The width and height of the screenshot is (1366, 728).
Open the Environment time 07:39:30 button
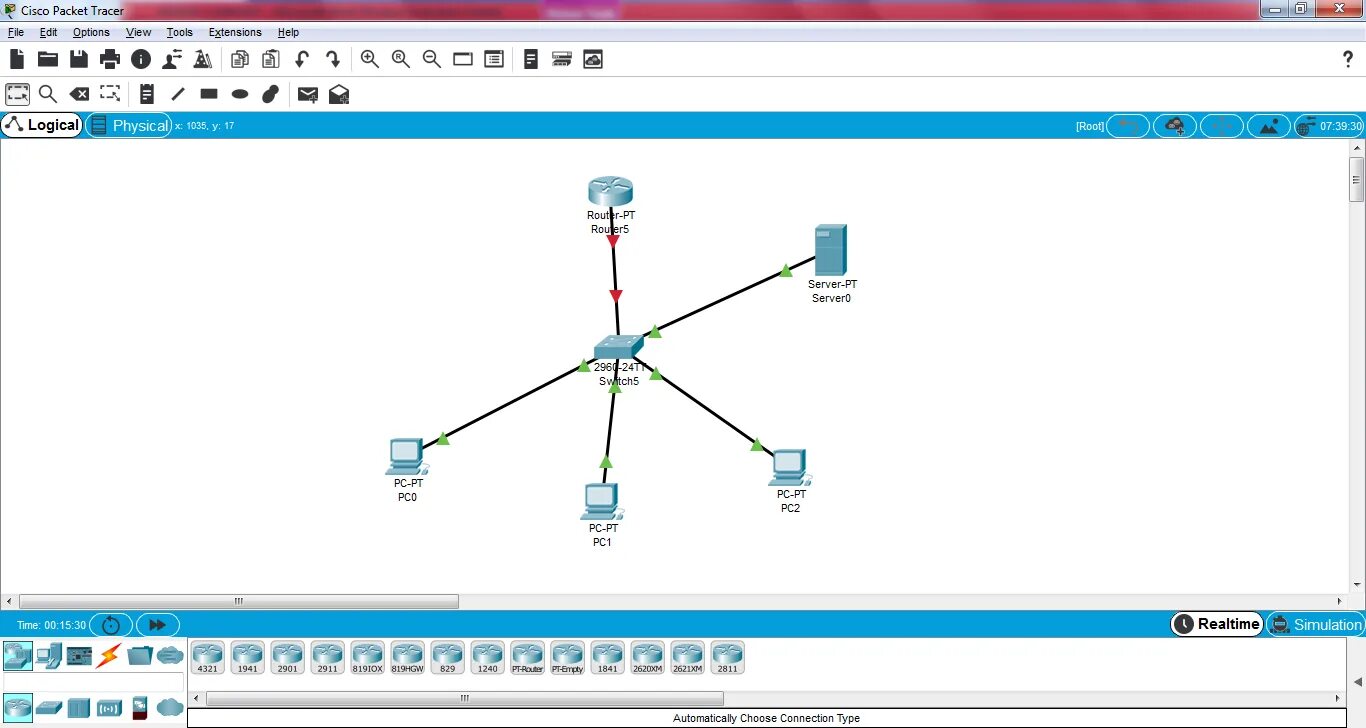coord(1329,126)
